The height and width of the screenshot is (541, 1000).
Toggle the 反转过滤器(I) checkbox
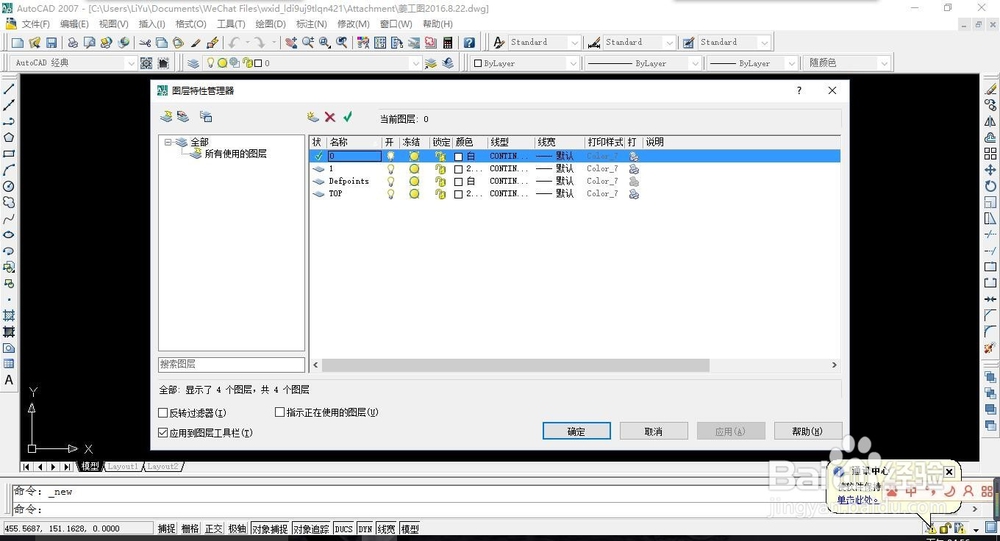pos(163,413)
